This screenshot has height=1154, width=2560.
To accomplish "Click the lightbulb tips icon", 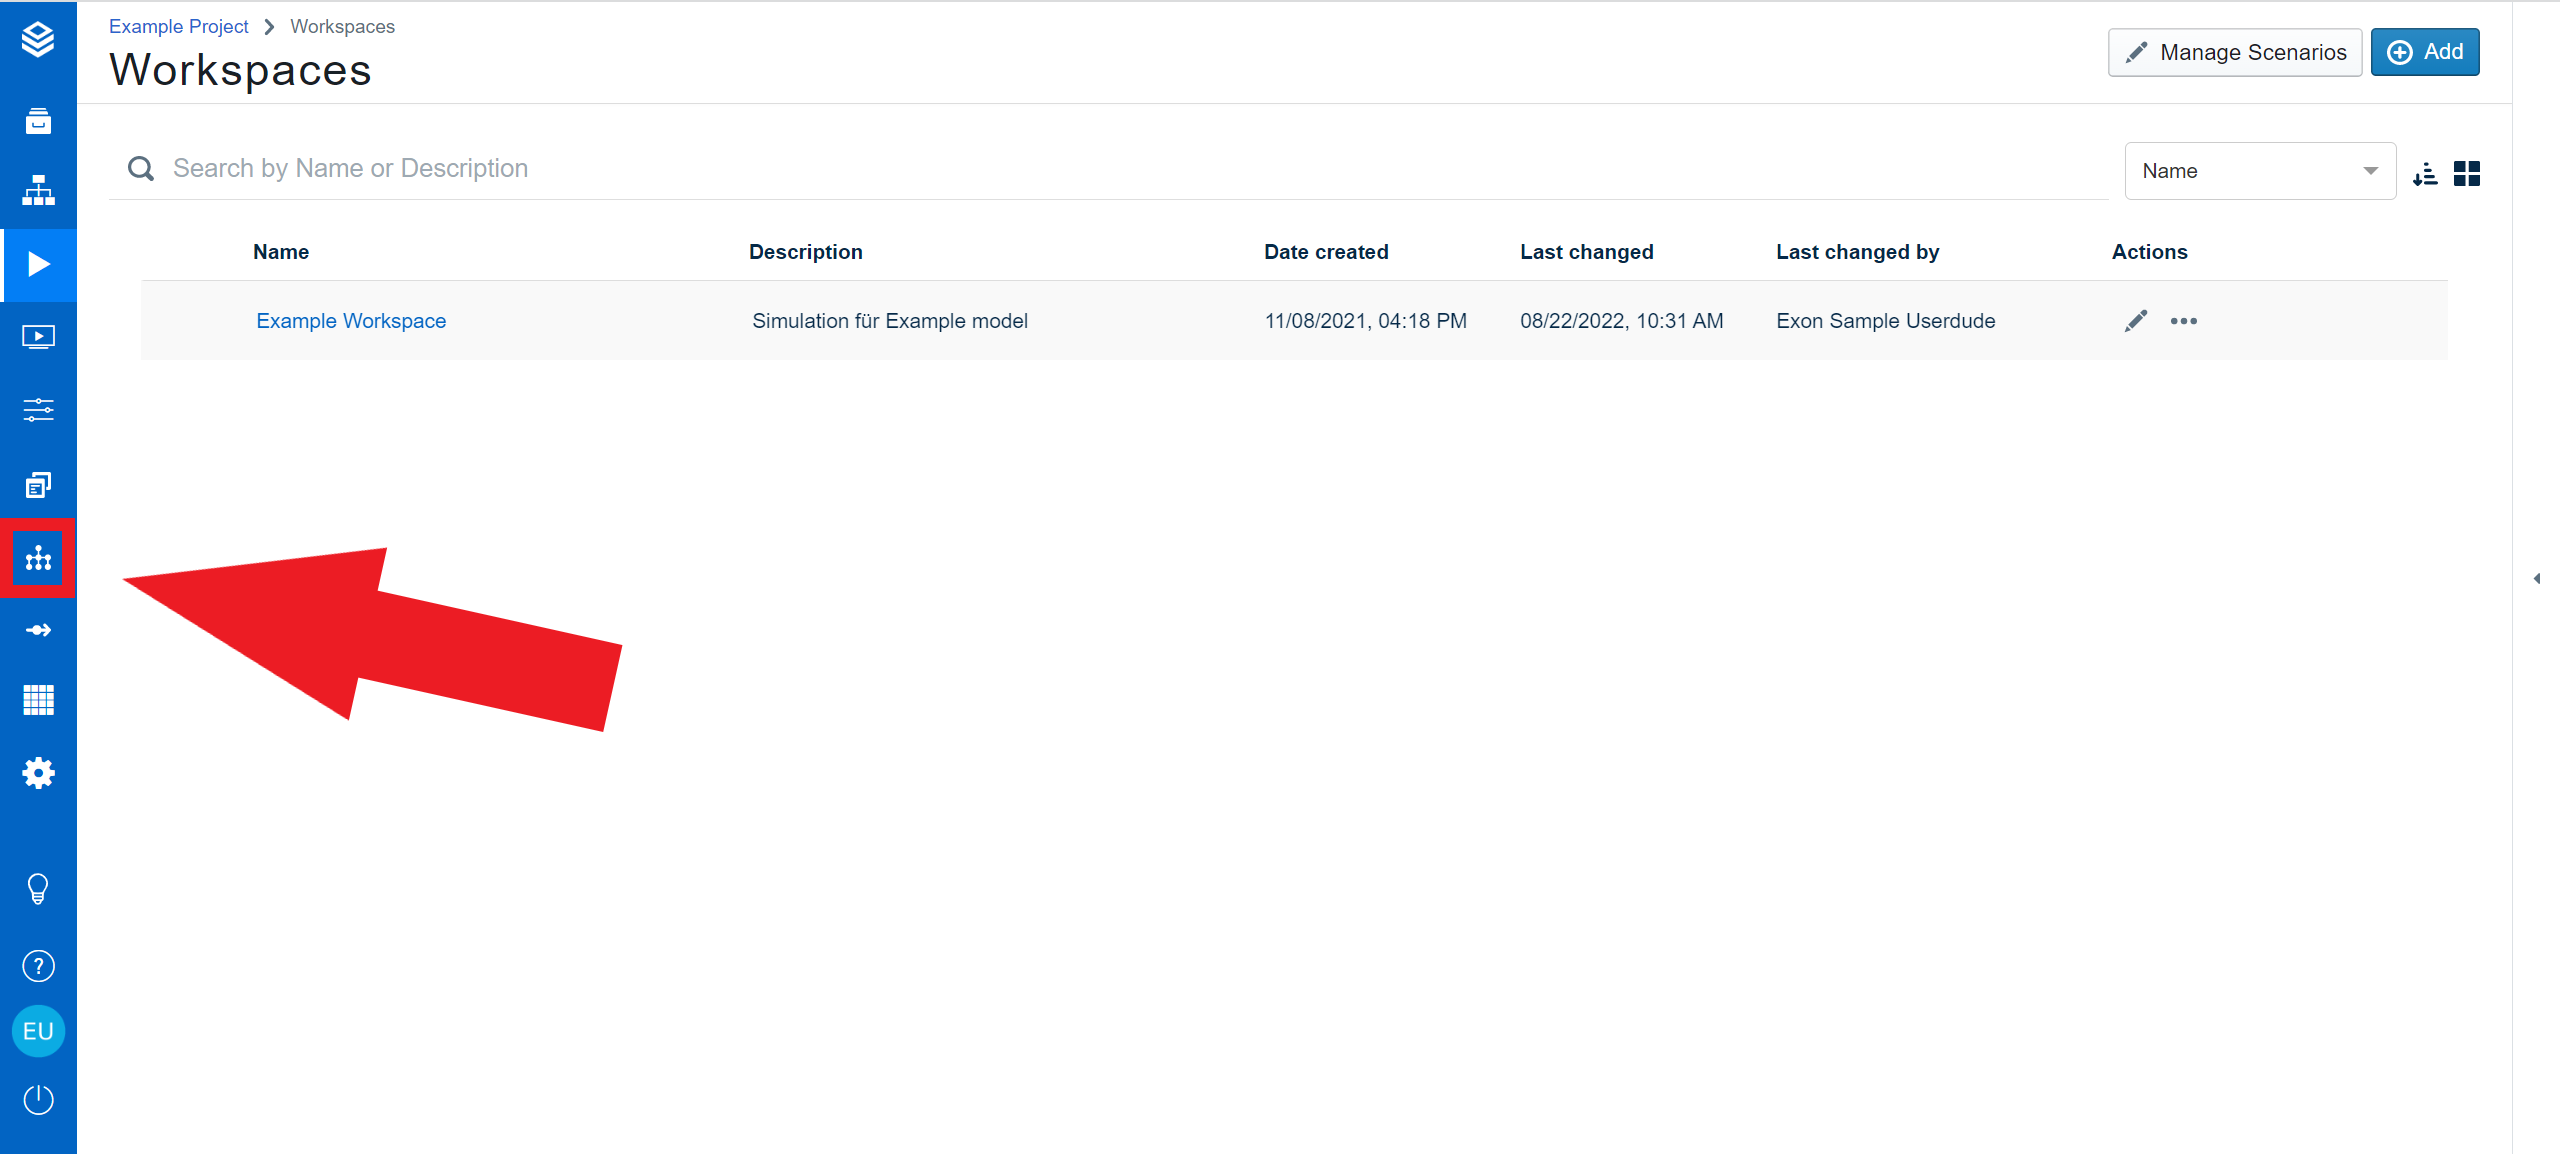I will [x=38, y=888].
